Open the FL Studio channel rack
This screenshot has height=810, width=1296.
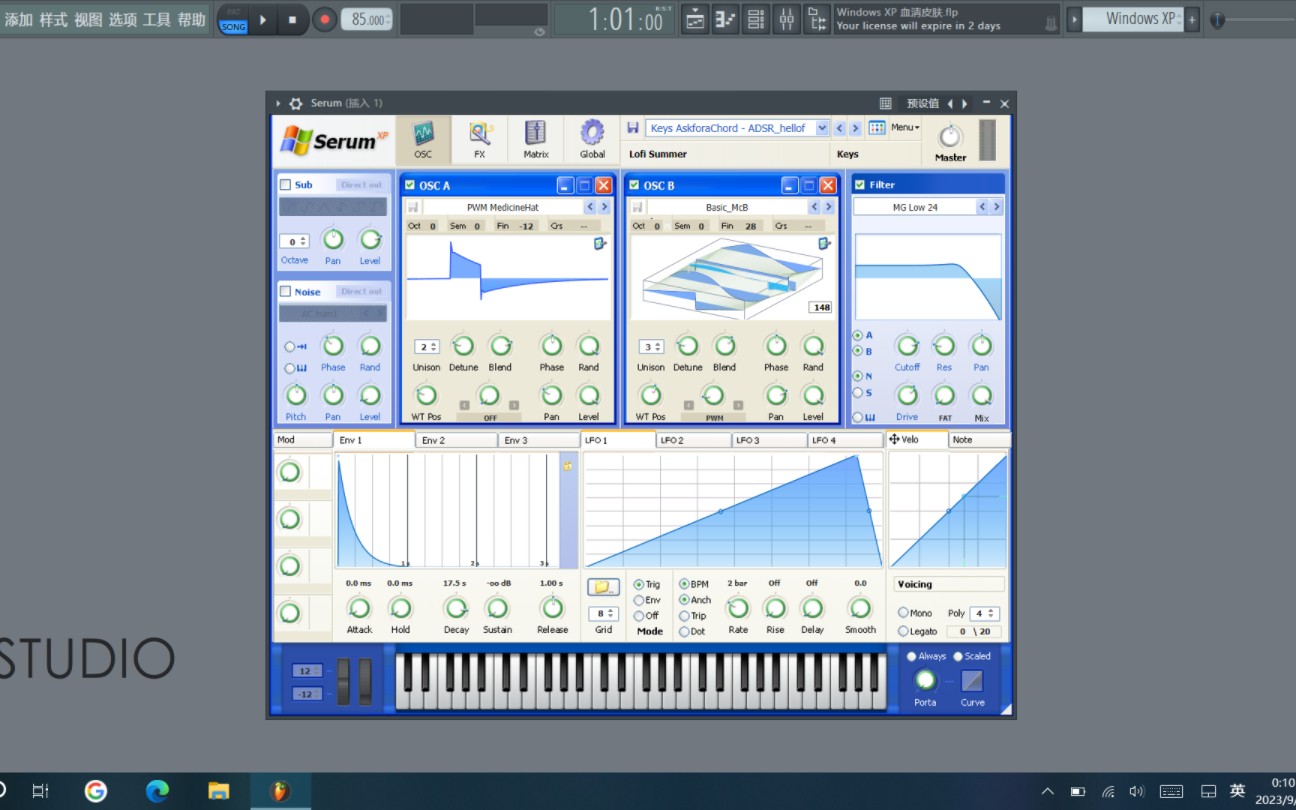756,19
